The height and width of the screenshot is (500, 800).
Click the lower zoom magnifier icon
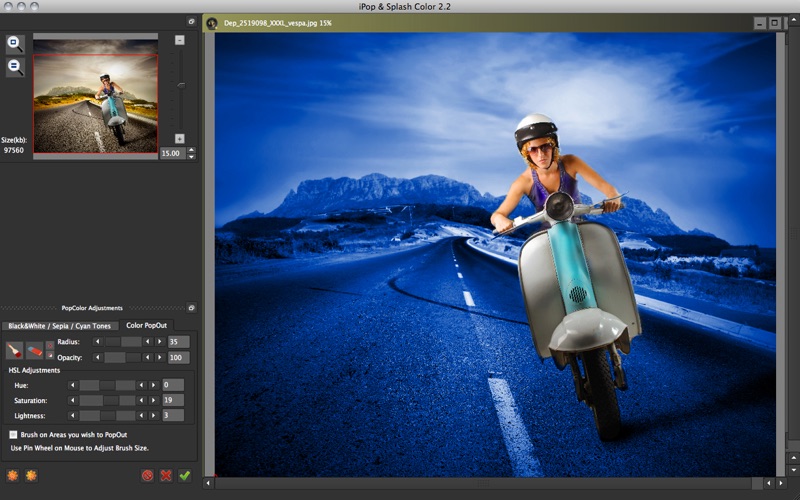click(x=15, y=67)
